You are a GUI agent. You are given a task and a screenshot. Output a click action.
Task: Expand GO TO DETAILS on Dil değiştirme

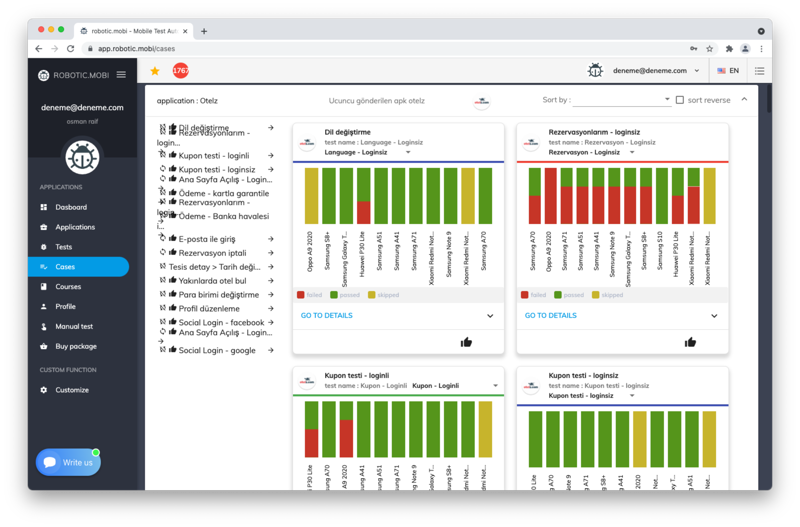(490, 316)
